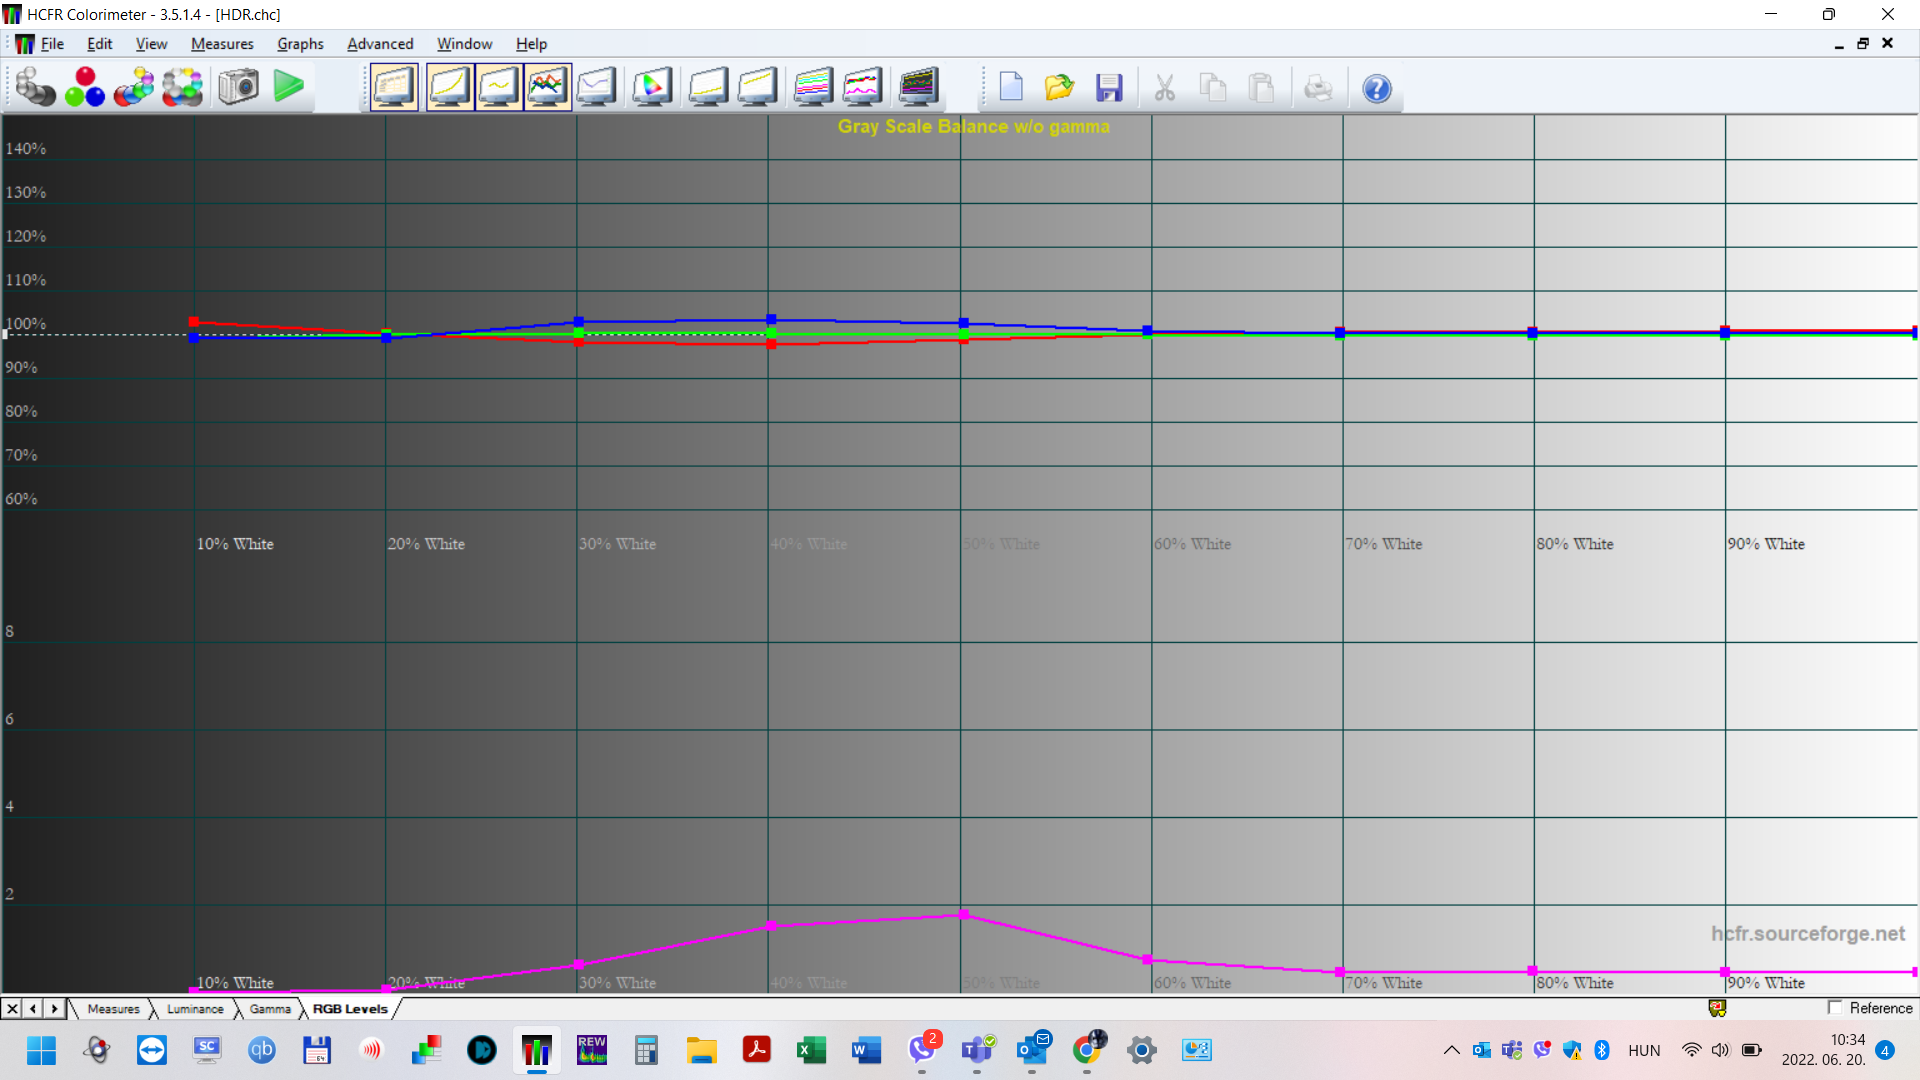Image resolution: width=1920 pixels, height=1080 pixels.
Task: Click the save floppy disk icon
Action: (x=1109, y=88)
